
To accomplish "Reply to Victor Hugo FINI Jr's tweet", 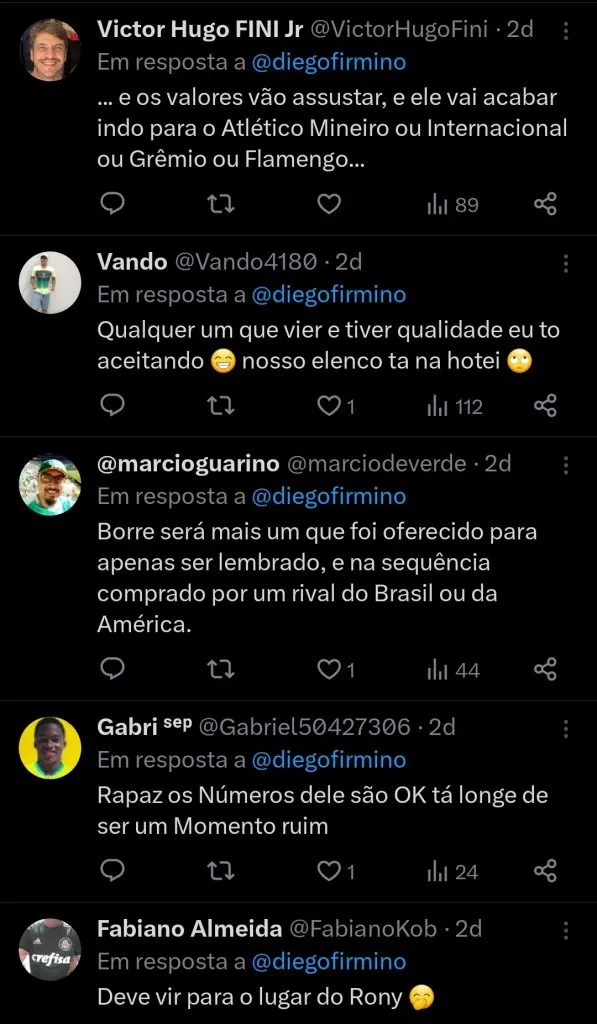I will (x=112, y=203).
